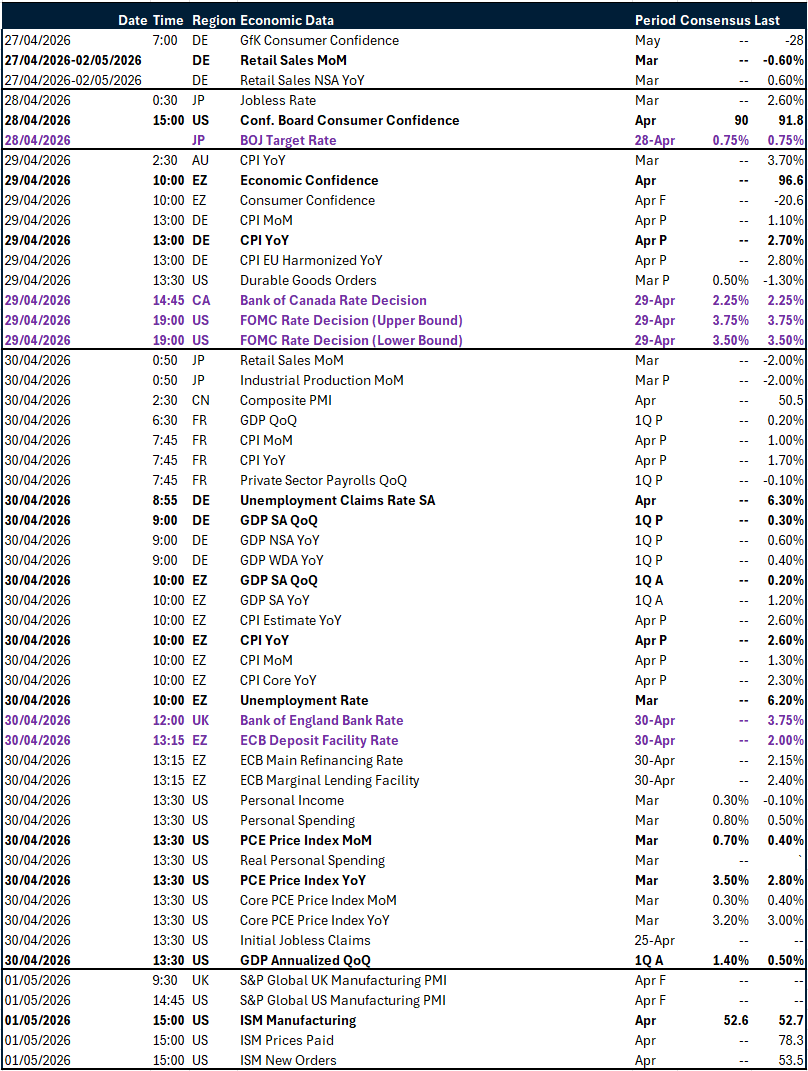Click the Economic Data column header

pyautogui.click(x=287, y=19)
